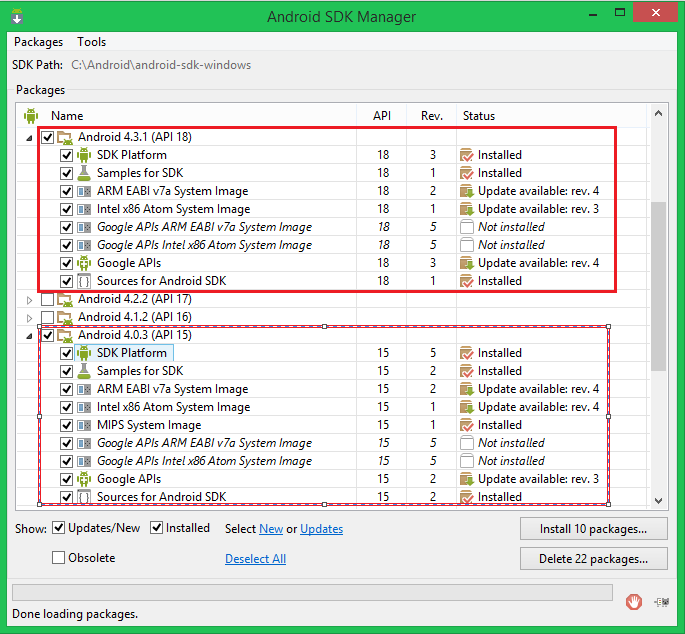This screenshot has width=685, height=634.
Task: Click the red stop hand icon
Action: point(633,602)
